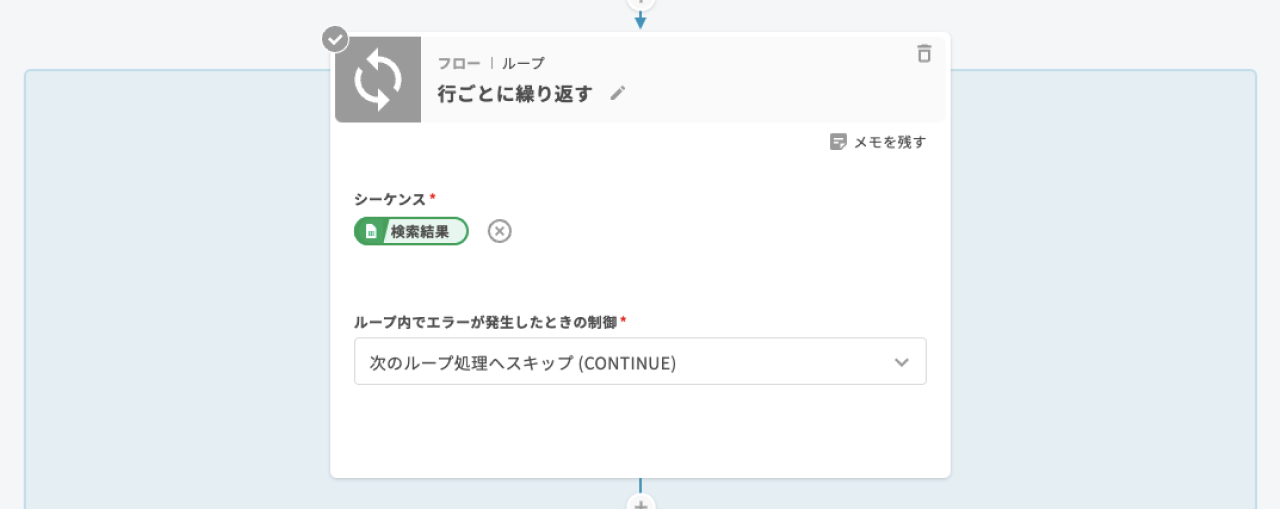Click the checkmark badge on loop card
Image resolution: width=1280 pixels, height=509 pixels.
coord(335,39)
